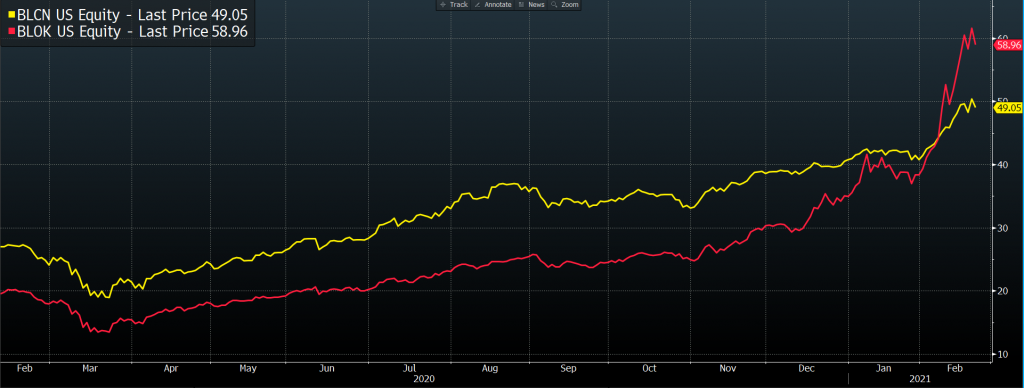Click the Jul month label
This screenshot has height=388, width=1024.
tap(409, 368)
